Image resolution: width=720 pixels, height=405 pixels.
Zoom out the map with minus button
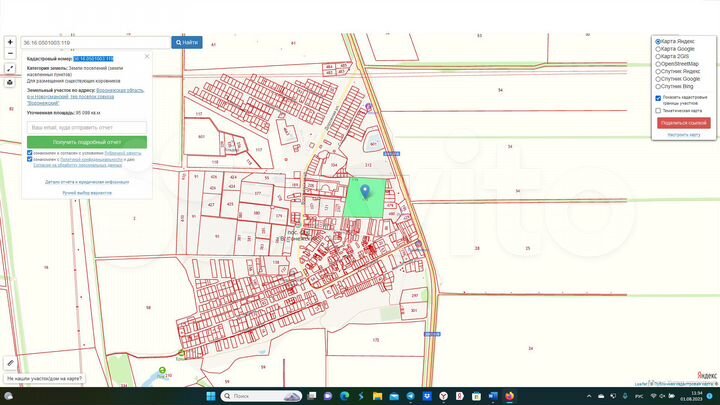tap(10, 54)
